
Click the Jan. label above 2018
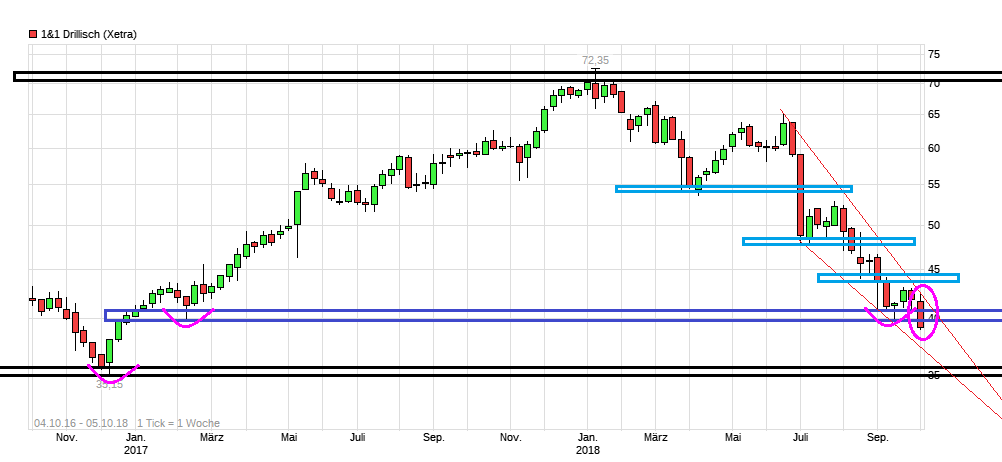pyautogui.click(x=588, y=438)
